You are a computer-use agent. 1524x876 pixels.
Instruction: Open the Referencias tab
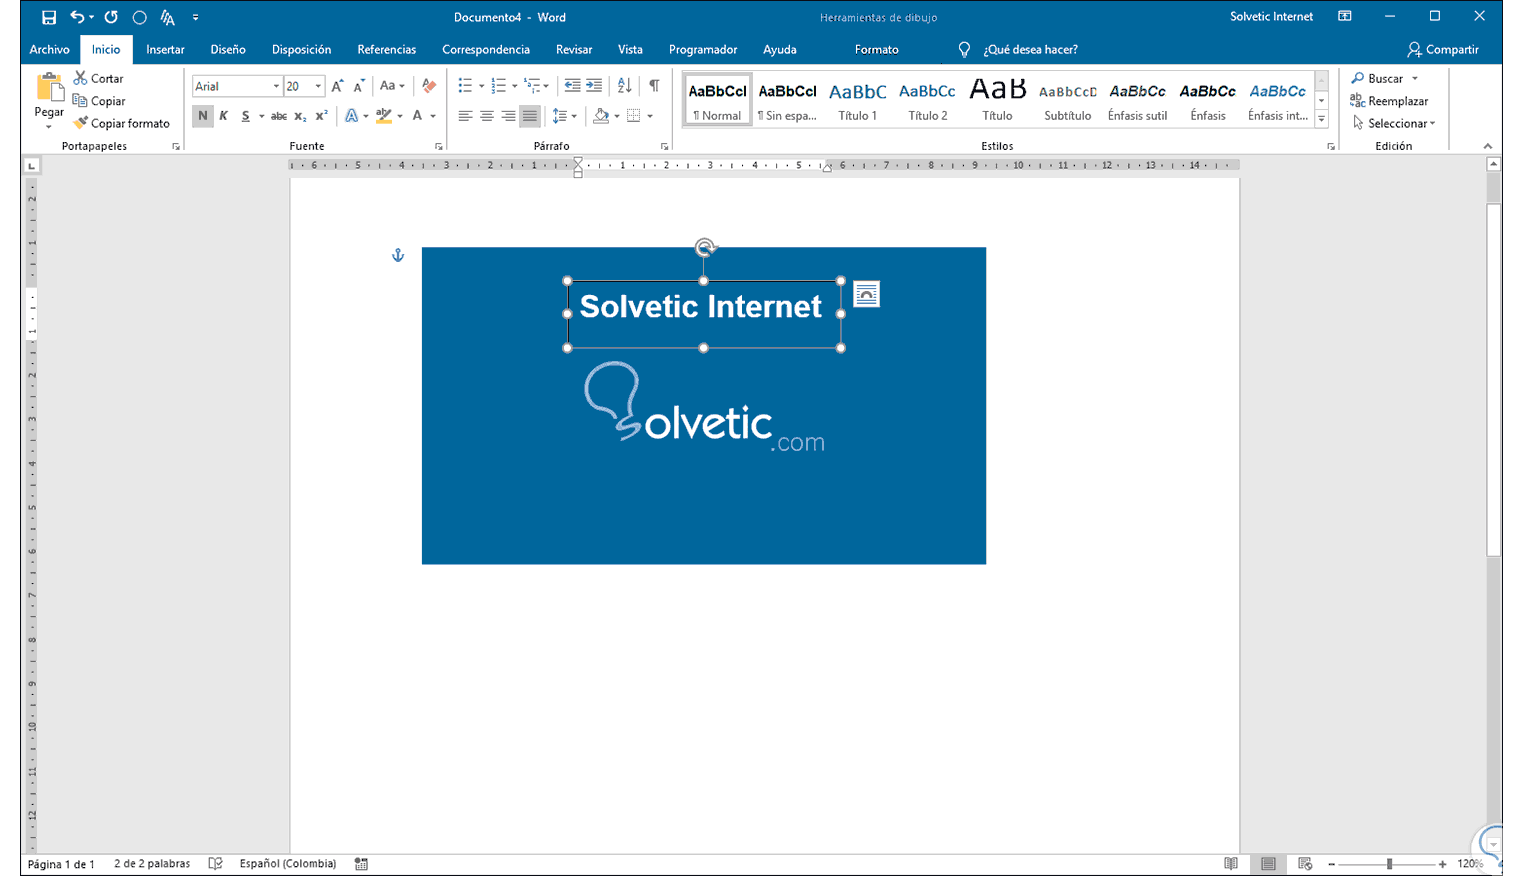click(x=386, y=49)
